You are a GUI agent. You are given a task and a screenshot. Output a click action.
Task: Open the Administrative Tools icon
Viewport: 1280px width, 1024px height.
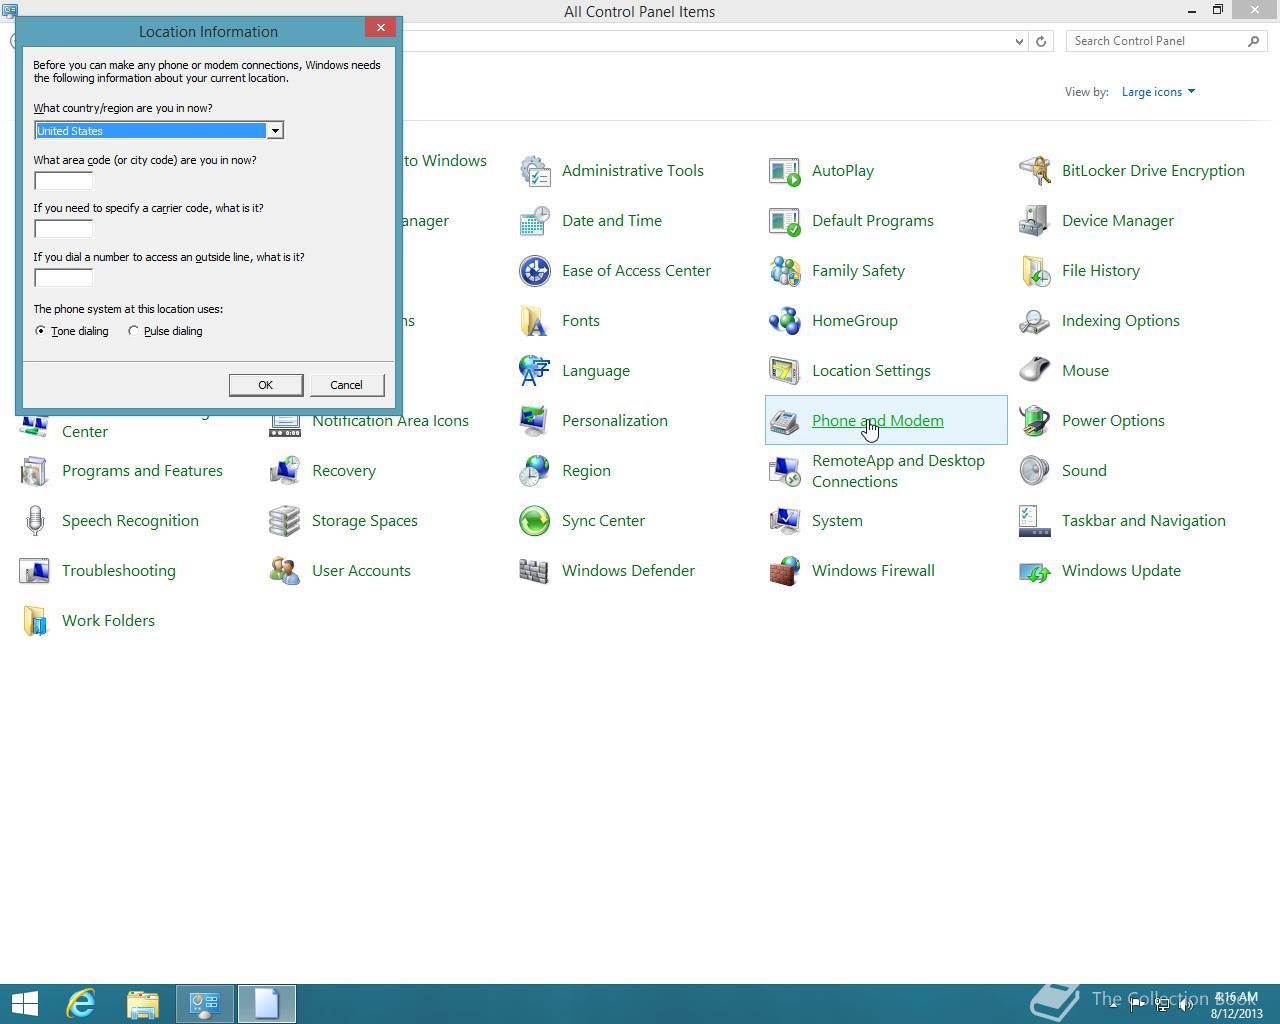535,171
